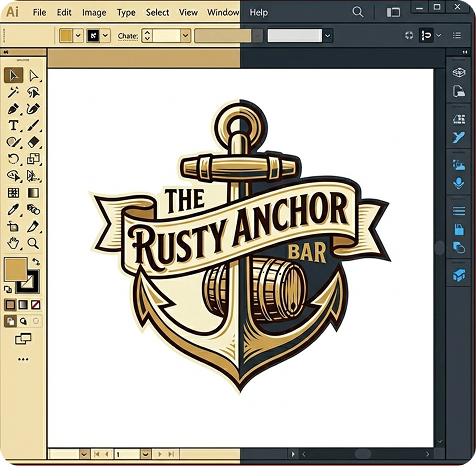
Task: Activate the Hand tool
Action: (x=13, y=243)
